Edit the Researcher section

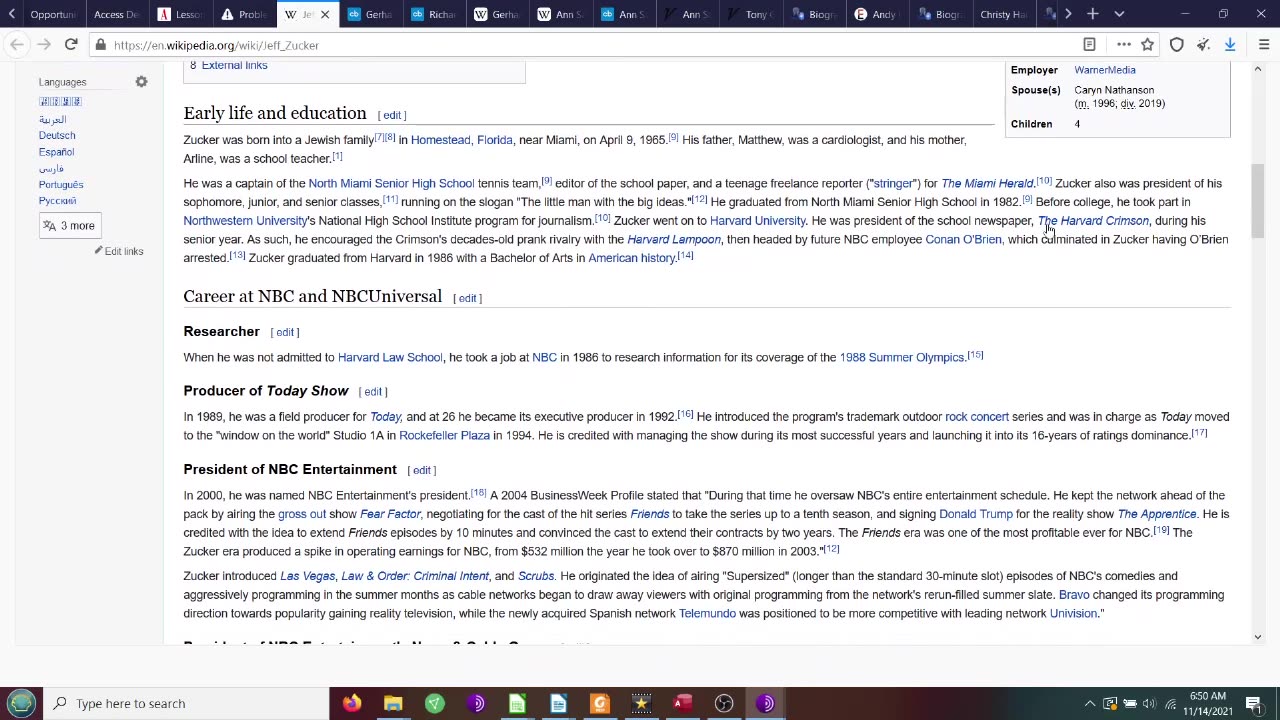pyautogui.click(x=285, y=332)
